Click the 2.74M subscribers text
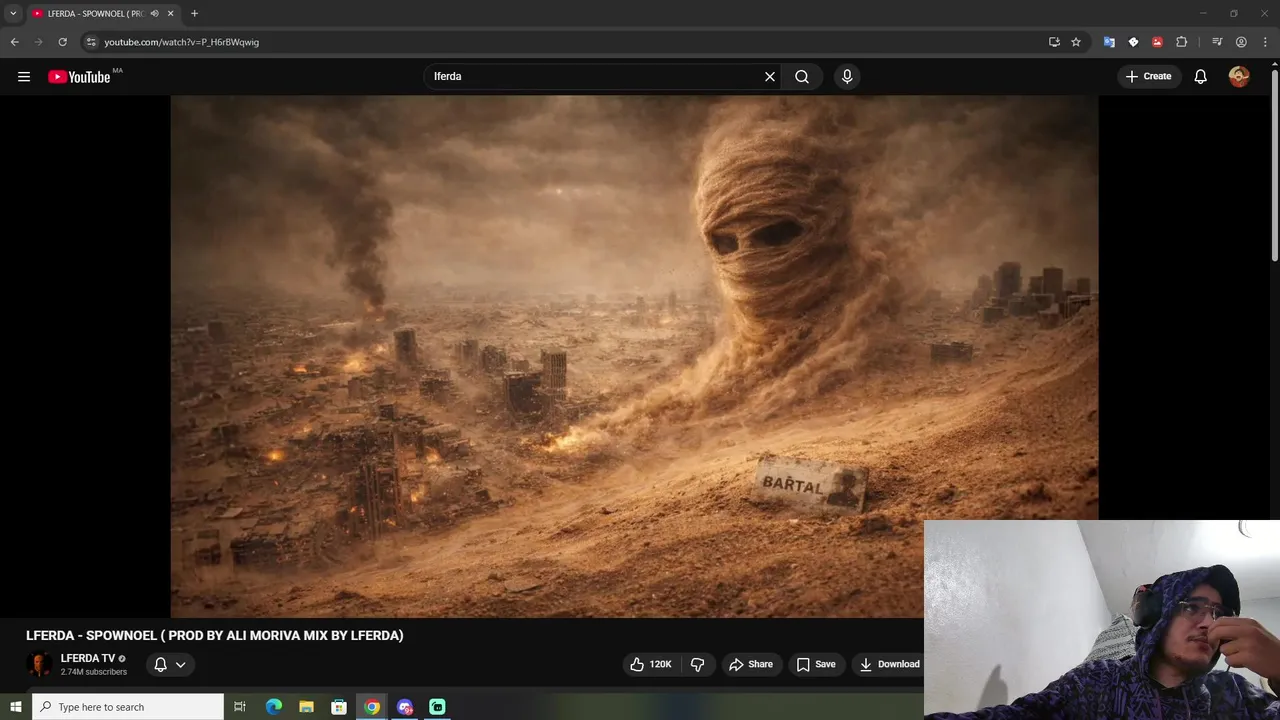 click(94, 672)
